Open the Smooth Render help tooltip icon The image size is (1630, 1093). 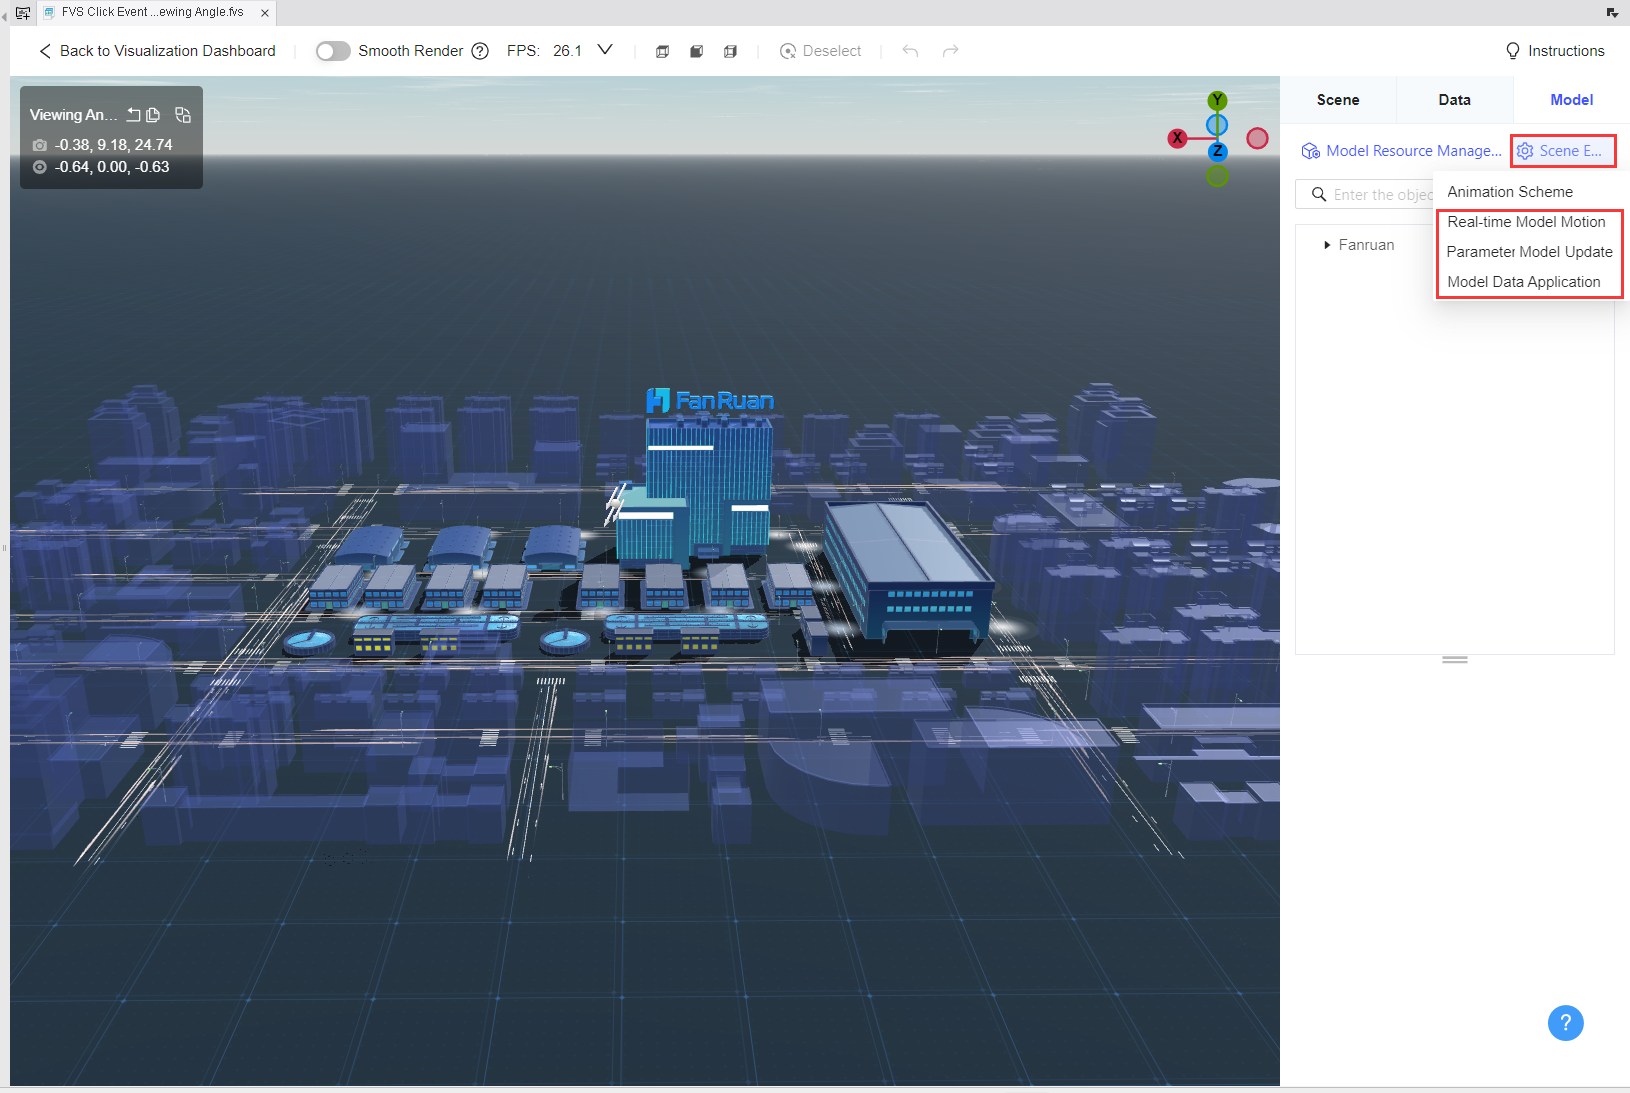tap(480, 51)
